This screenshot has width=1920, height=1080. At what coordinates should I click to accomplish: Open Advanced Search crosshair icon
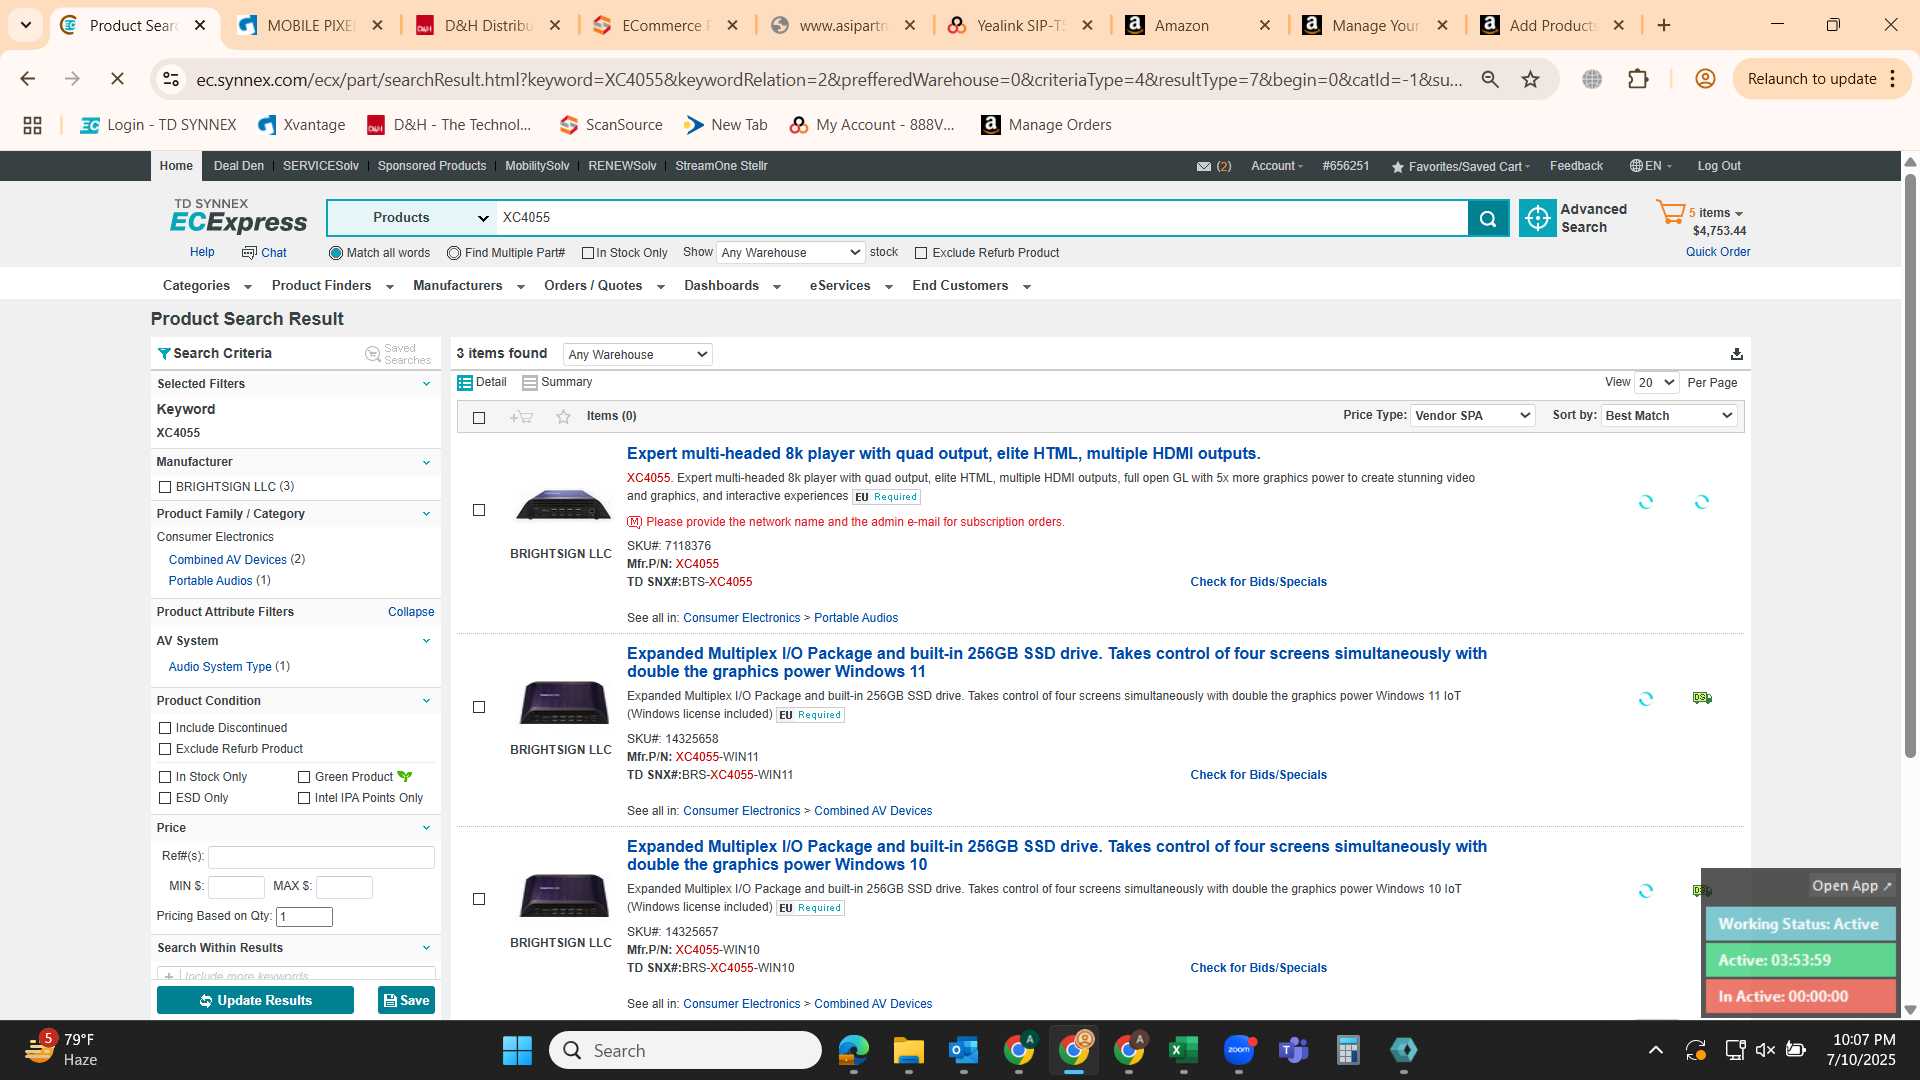[1538, 218]
